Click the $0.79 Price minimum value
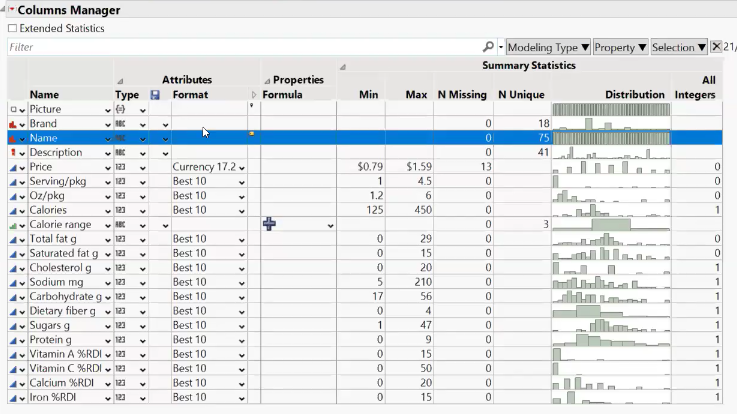Screen dimensions: 737x414 point(370,167)
